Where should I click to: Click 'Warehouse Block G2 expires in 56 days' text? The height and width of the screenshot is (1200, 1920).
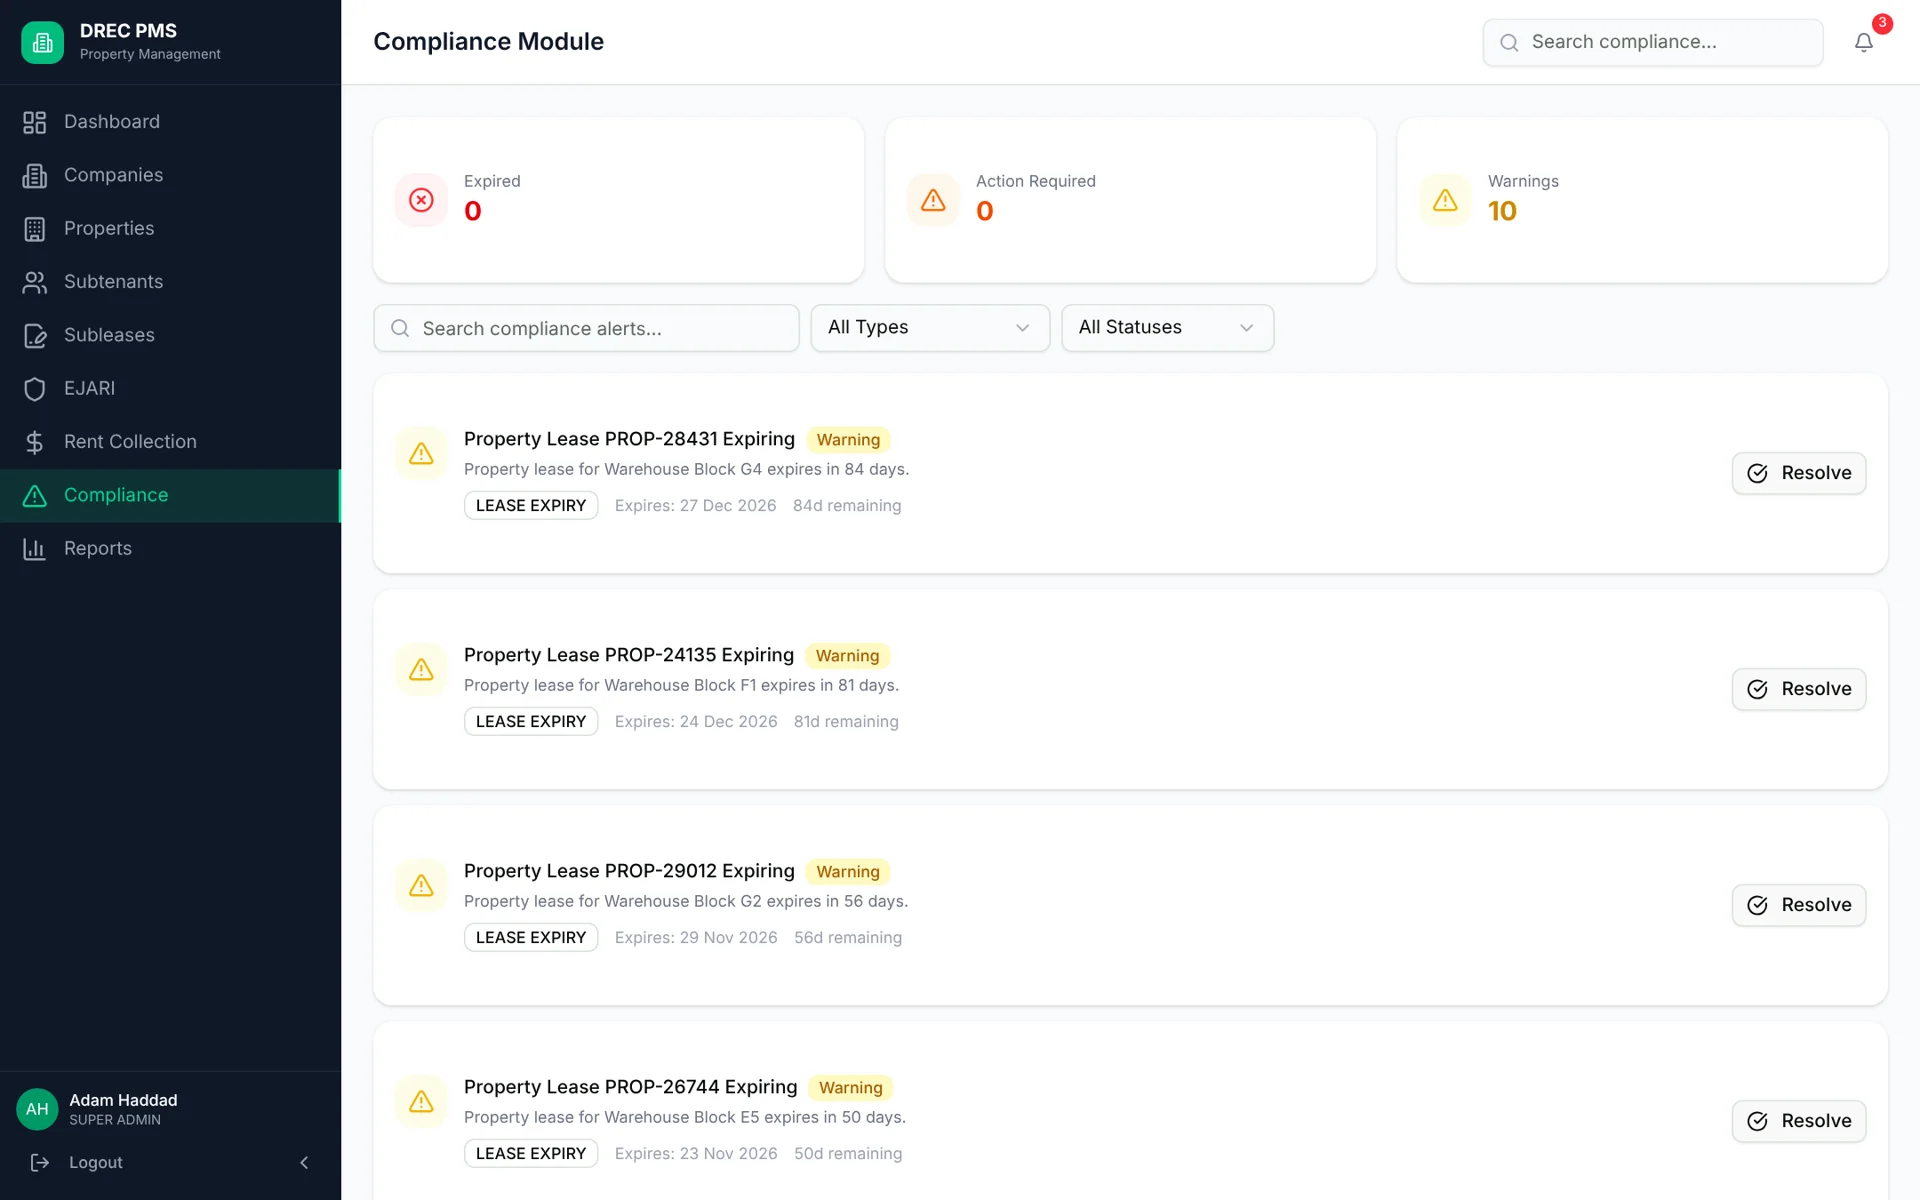click(755, 901)
